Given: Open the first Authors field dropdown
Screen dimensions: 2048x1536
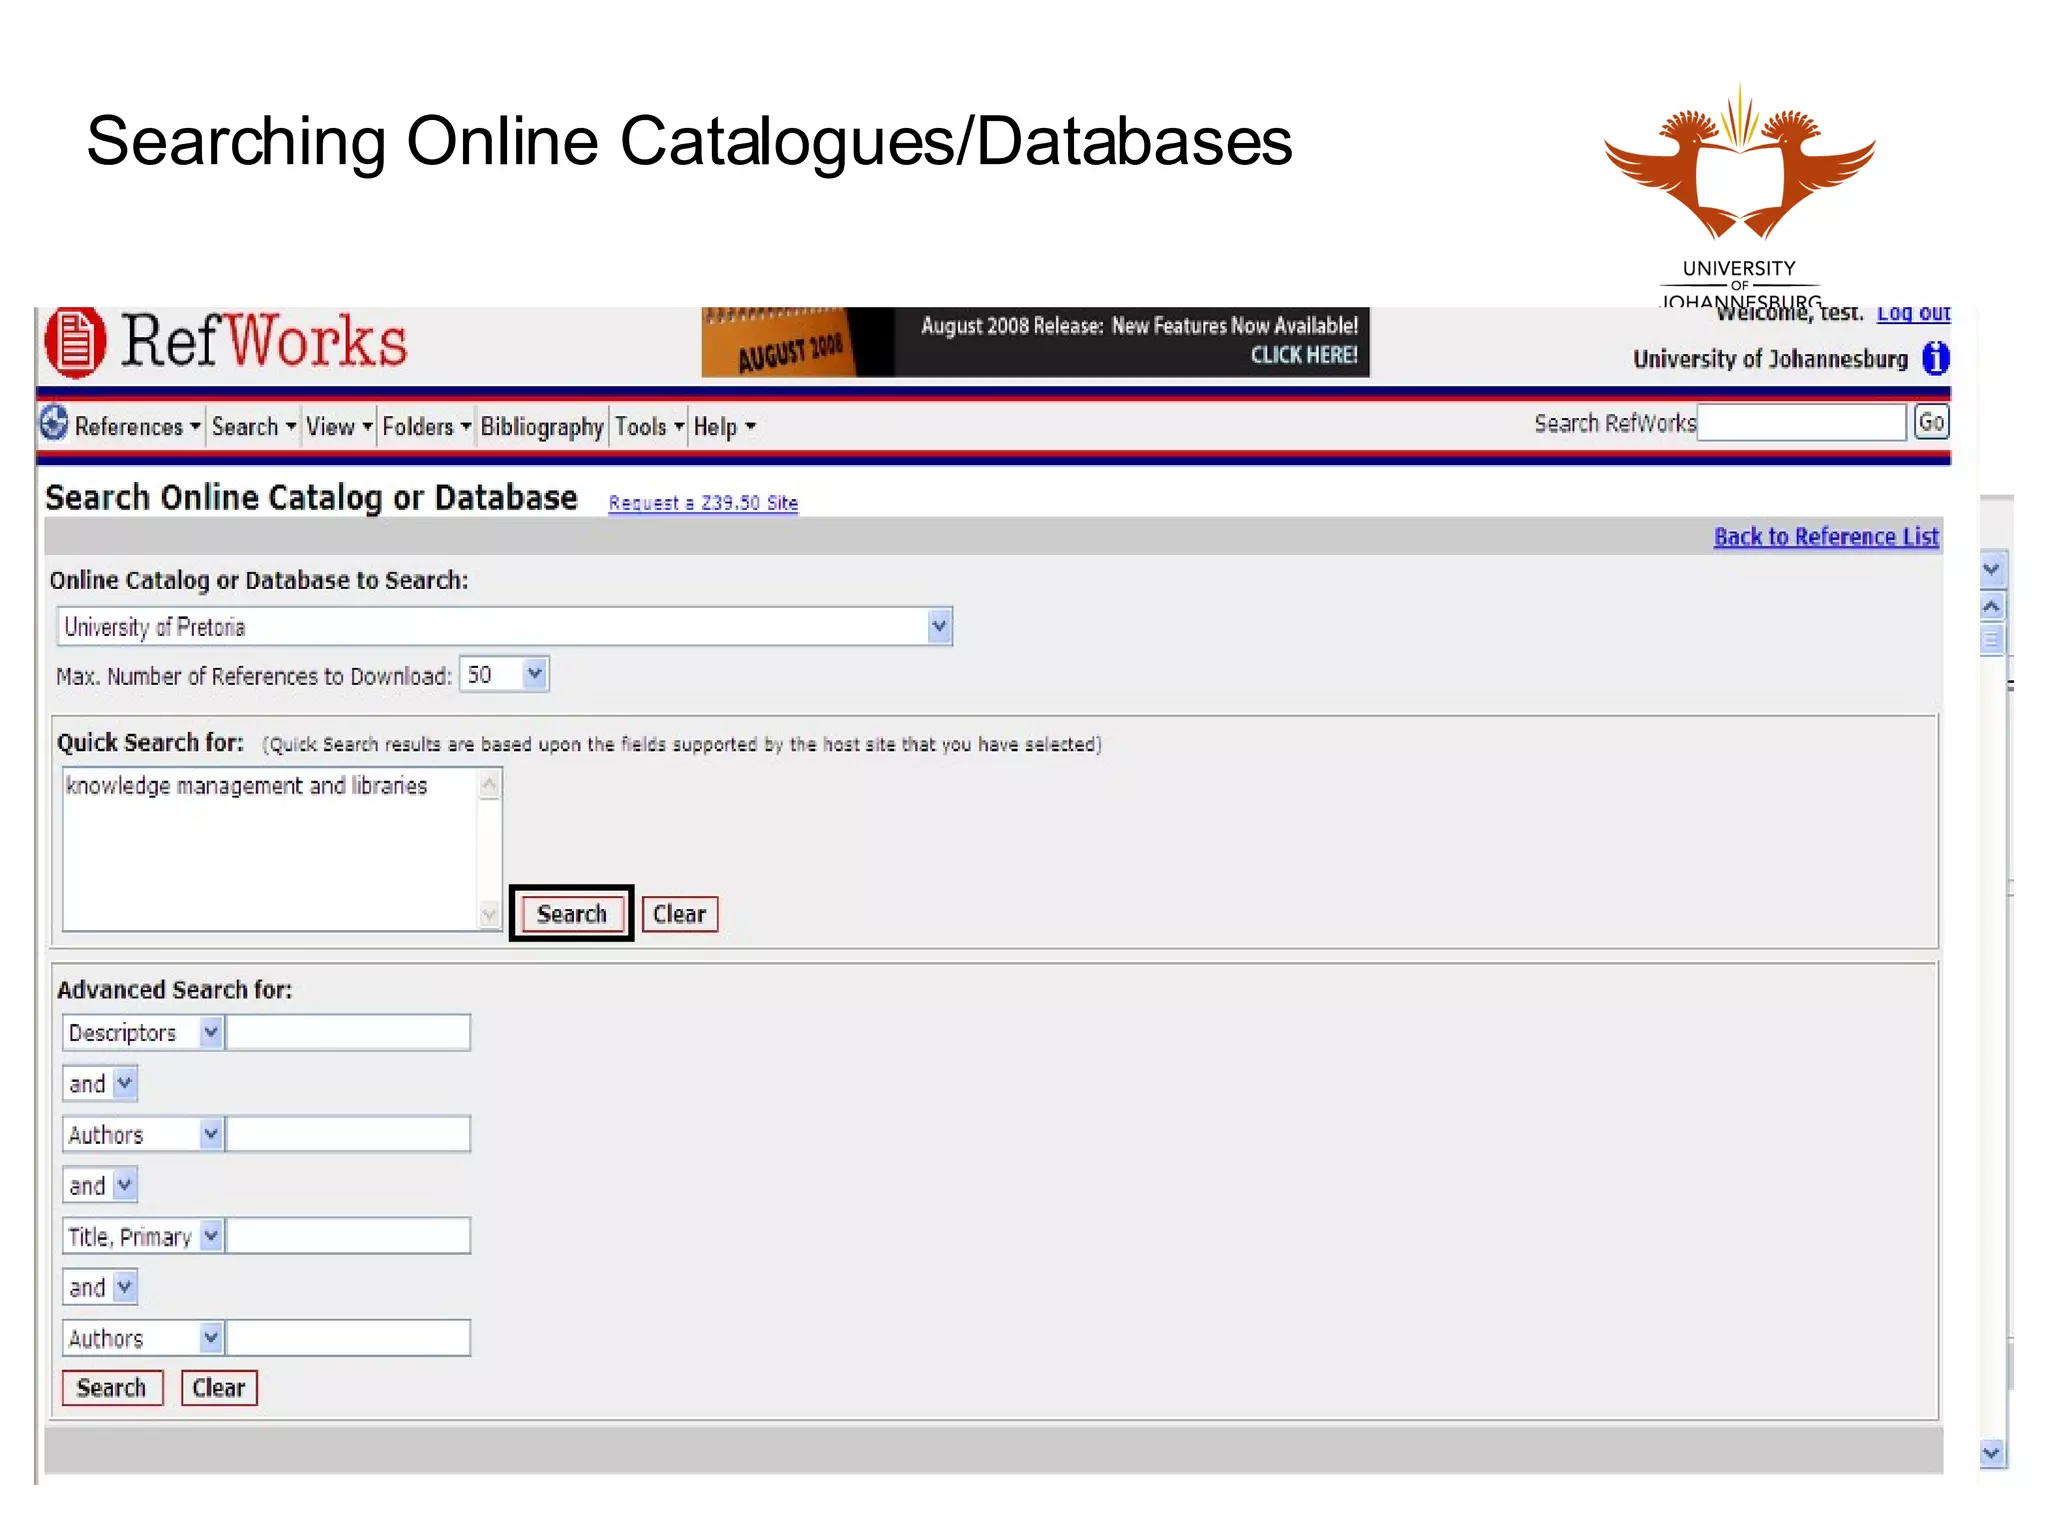Looking at the screenshot, I should coord(142,1135).
